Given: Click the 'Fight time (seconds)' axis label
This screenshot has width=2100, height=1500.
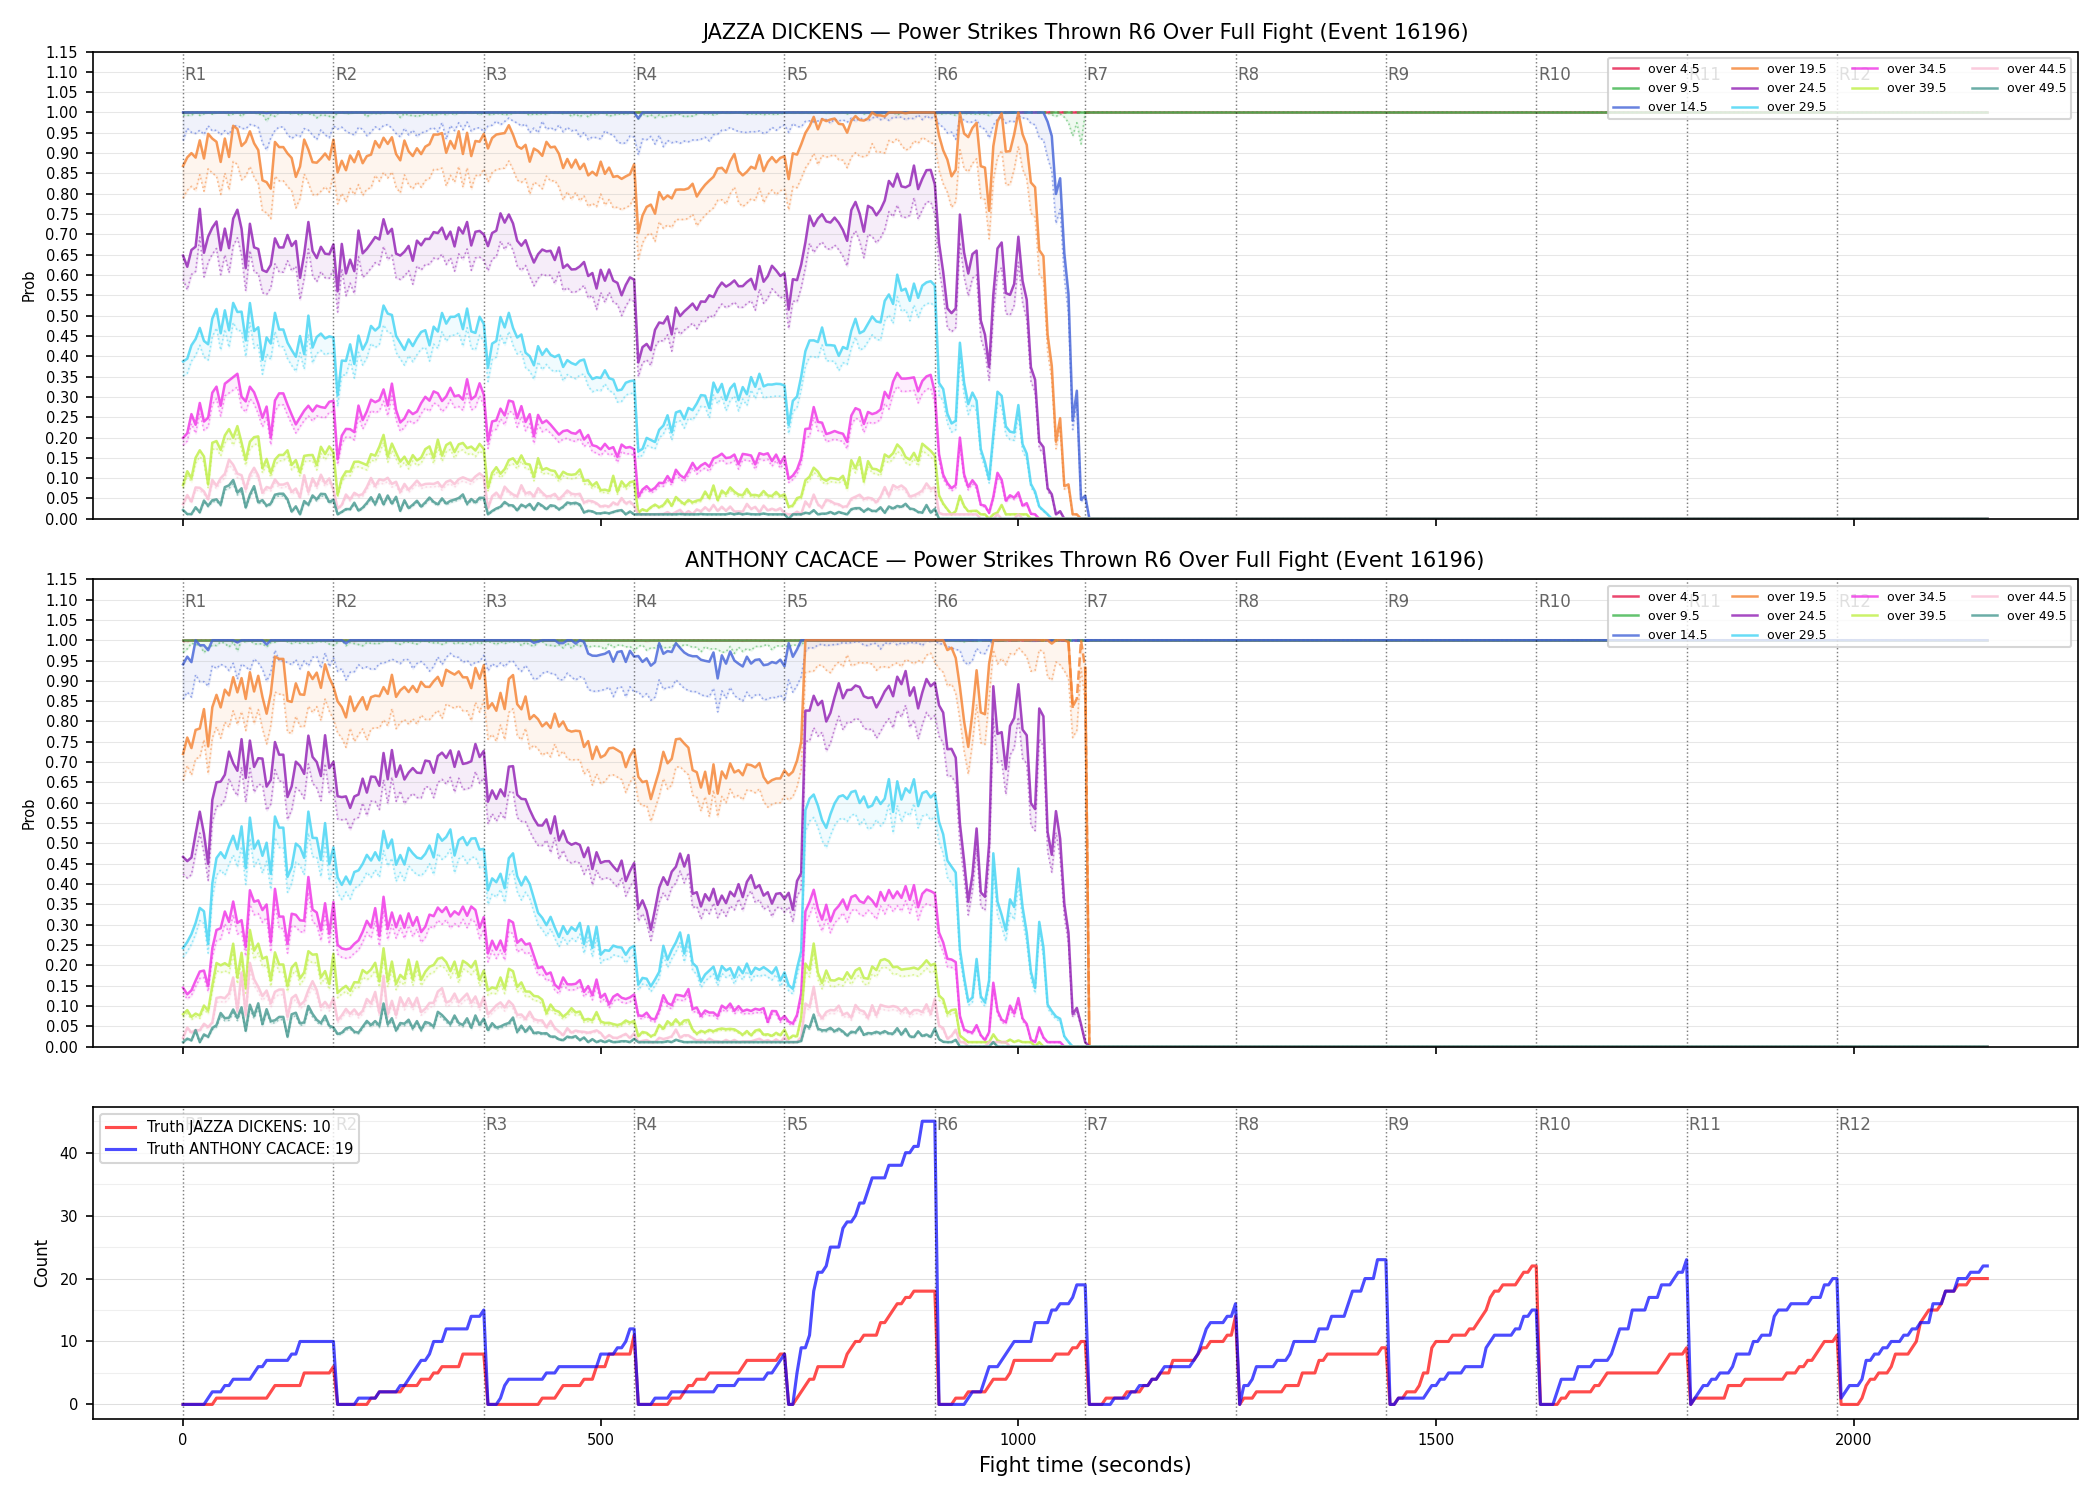Looking at the screenshot, I should tap(1085, 1465).
